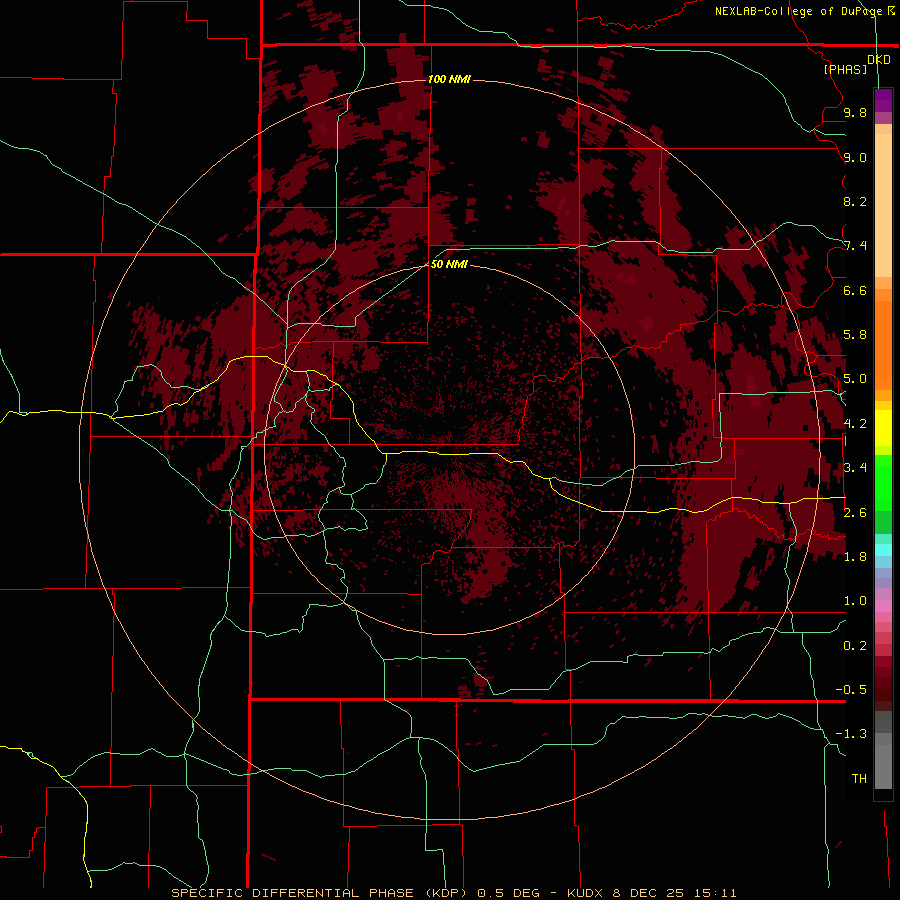Image resolution: width=900 pixels, height=900 pixels.
Task: Click the 5.8 value on color scale
Action: (855, 335)
